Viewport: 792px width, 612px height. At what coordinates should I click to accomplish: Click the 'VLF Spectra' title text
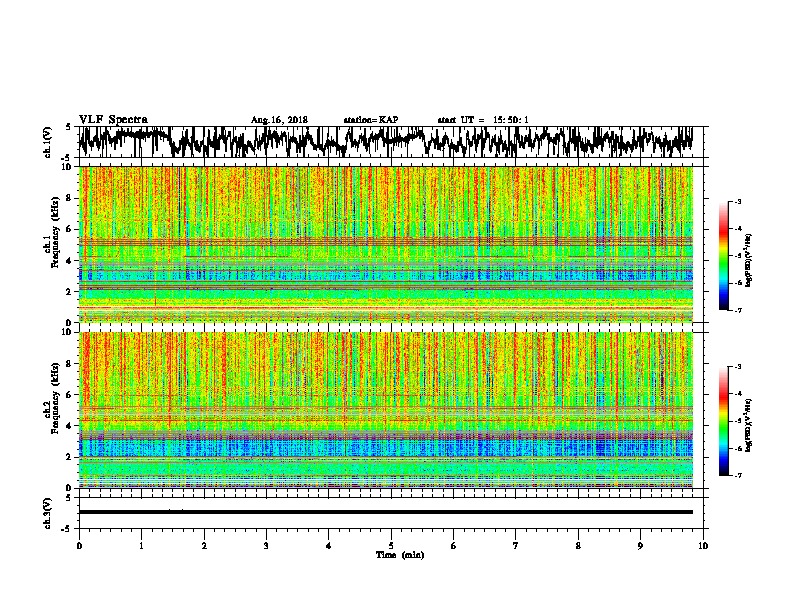pos(113,120)
